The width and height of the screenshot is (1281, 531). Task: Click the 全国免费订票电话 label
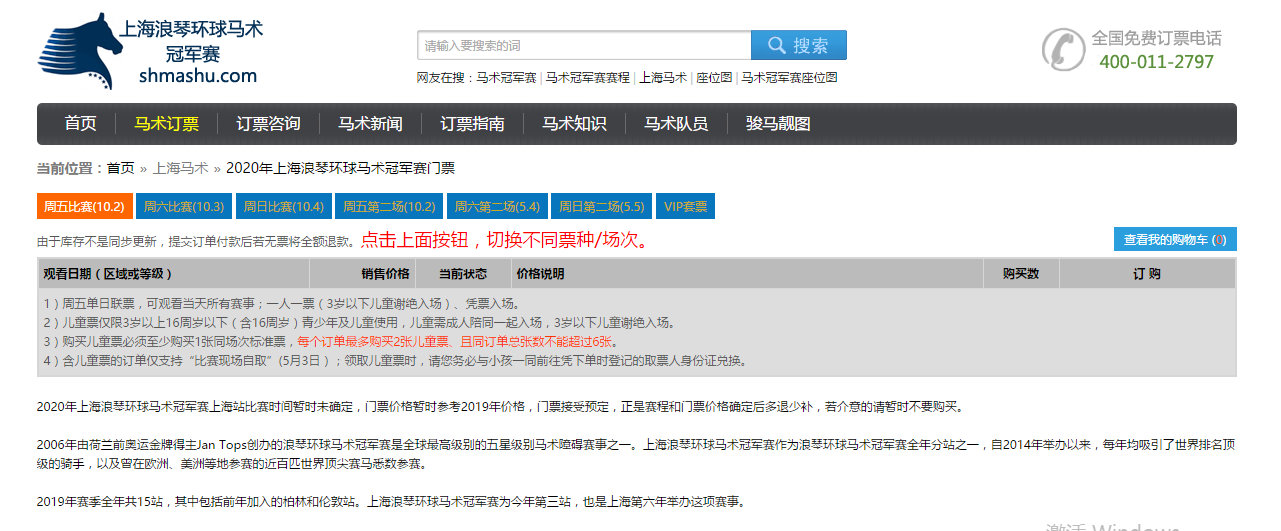click(x=1157, y=38)
